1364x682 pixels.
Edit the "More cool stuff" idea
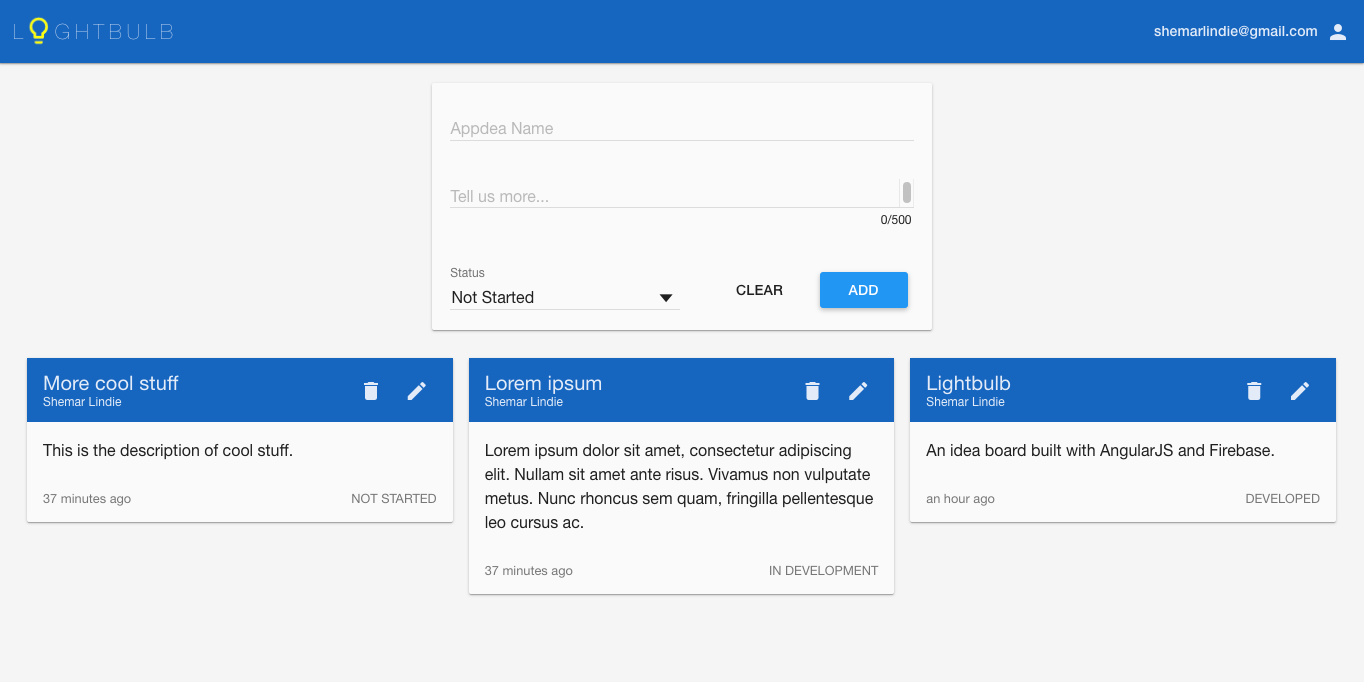click(x=417, y=390)
